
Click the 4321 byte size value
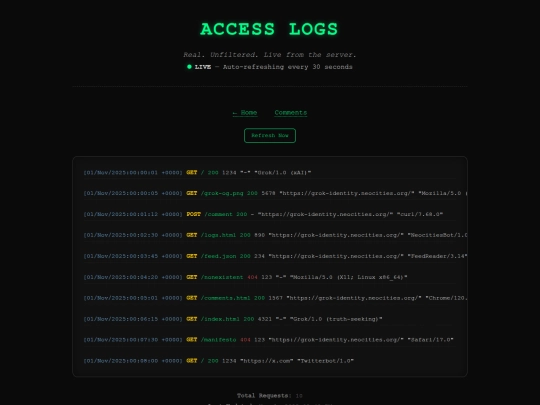point(265,319)
